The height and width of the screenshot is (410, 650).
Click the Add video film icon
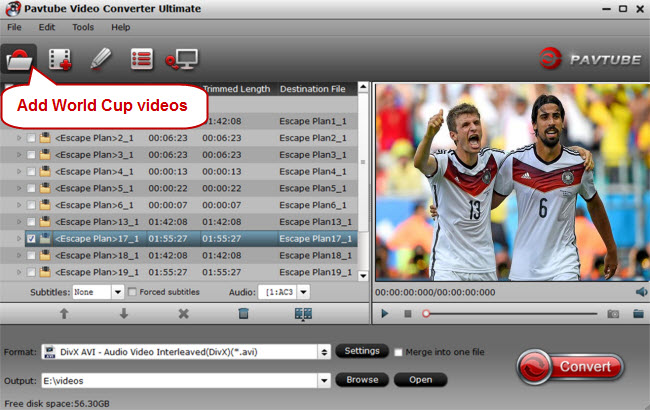60,59
